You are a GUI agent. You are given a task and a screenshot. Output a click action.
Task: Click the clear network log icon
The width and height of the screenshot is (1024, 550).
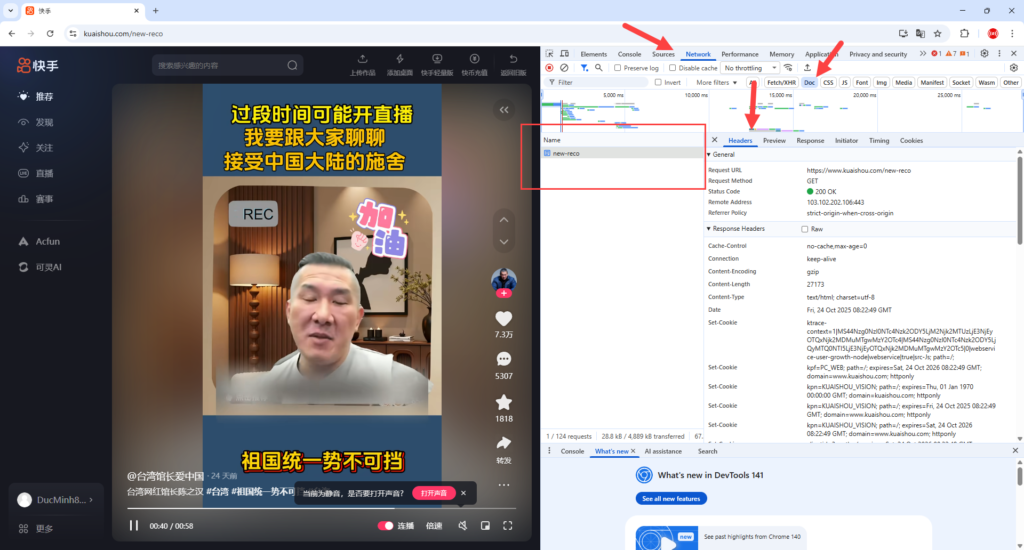click(564, 68)
